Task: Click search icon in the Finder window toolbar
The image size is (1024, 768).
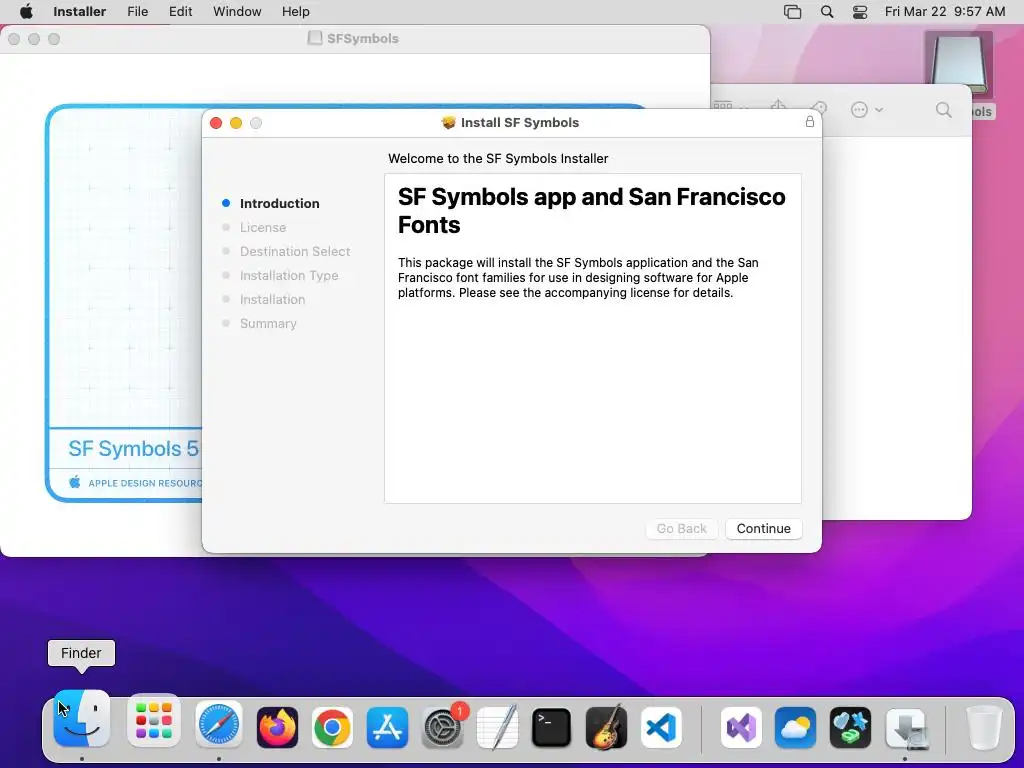Action: [x=943, y=110]
